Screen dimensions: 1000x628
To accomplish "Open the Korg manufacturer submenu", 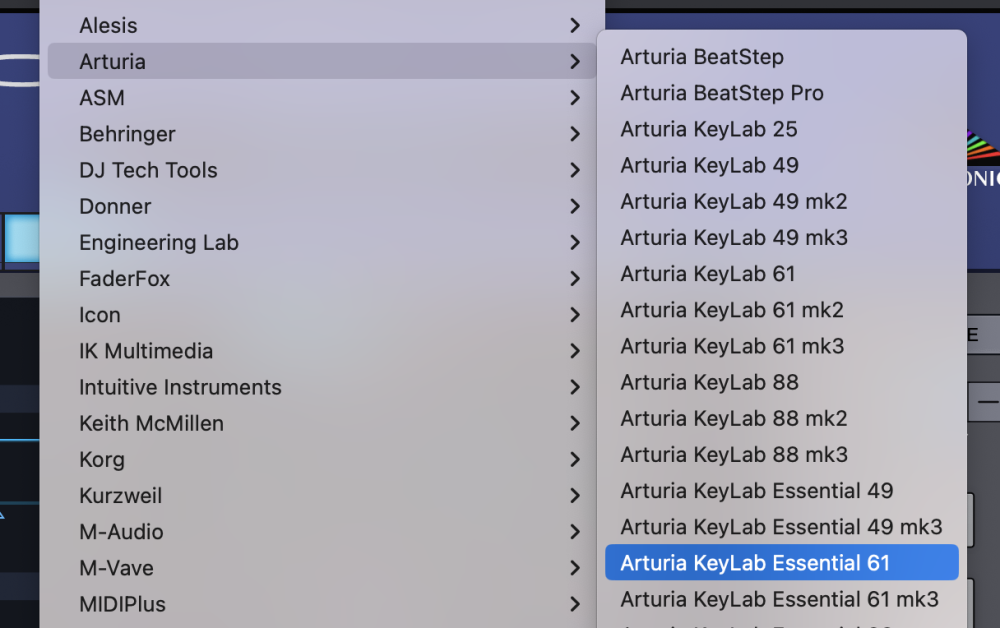I will (x=102, y=460).
